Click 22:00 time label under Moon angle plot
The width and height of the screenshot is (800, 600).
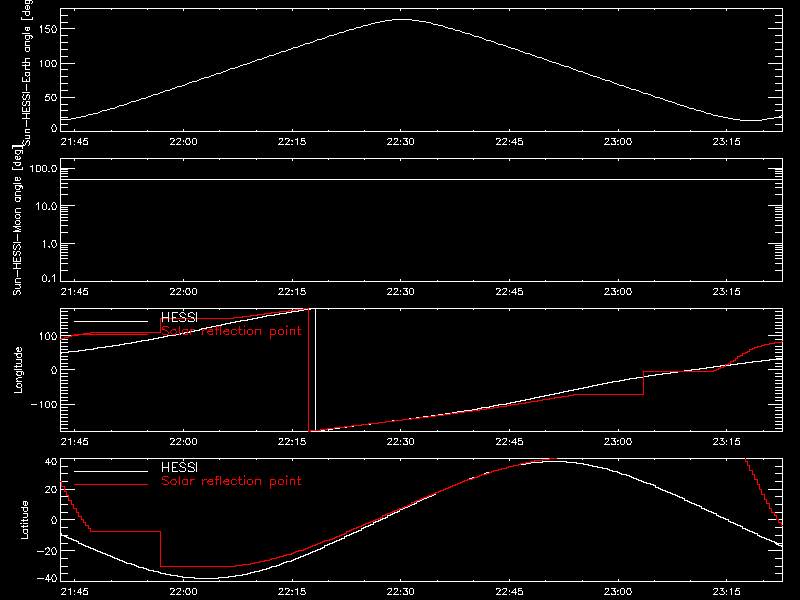[183, 292]
